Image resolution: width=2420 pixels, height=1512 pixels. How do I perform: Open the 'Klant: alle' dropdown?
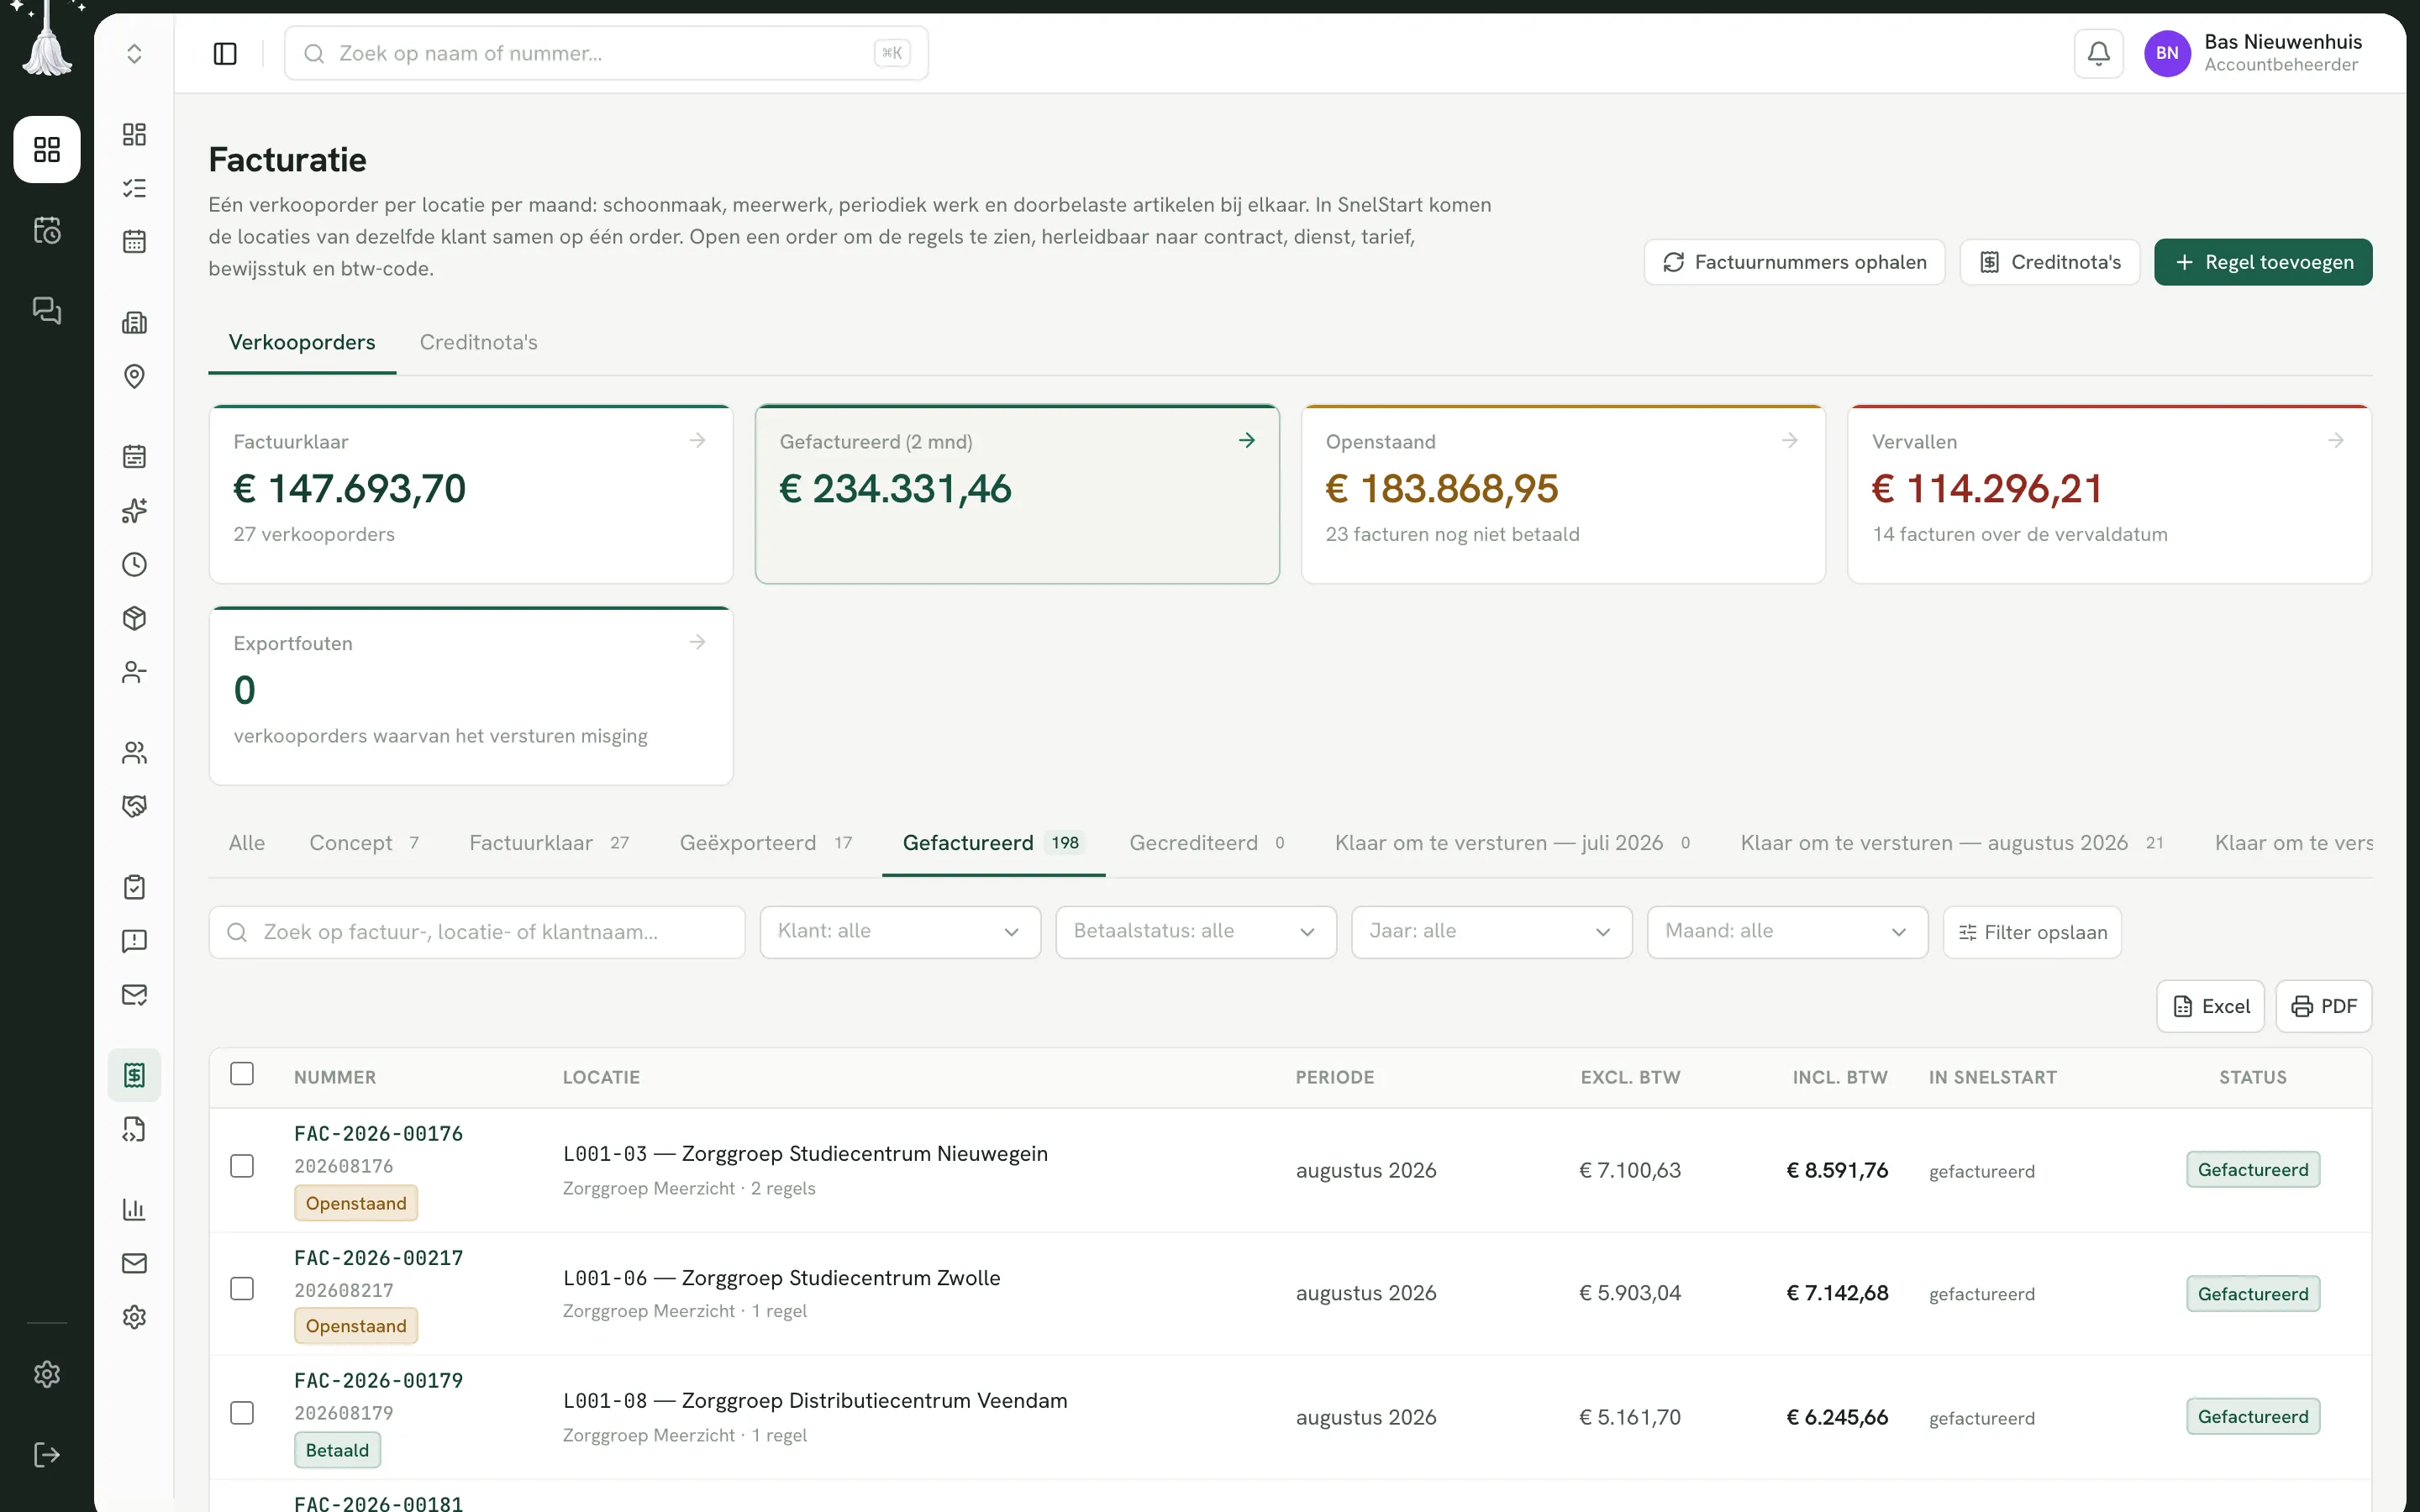[900, 932]
